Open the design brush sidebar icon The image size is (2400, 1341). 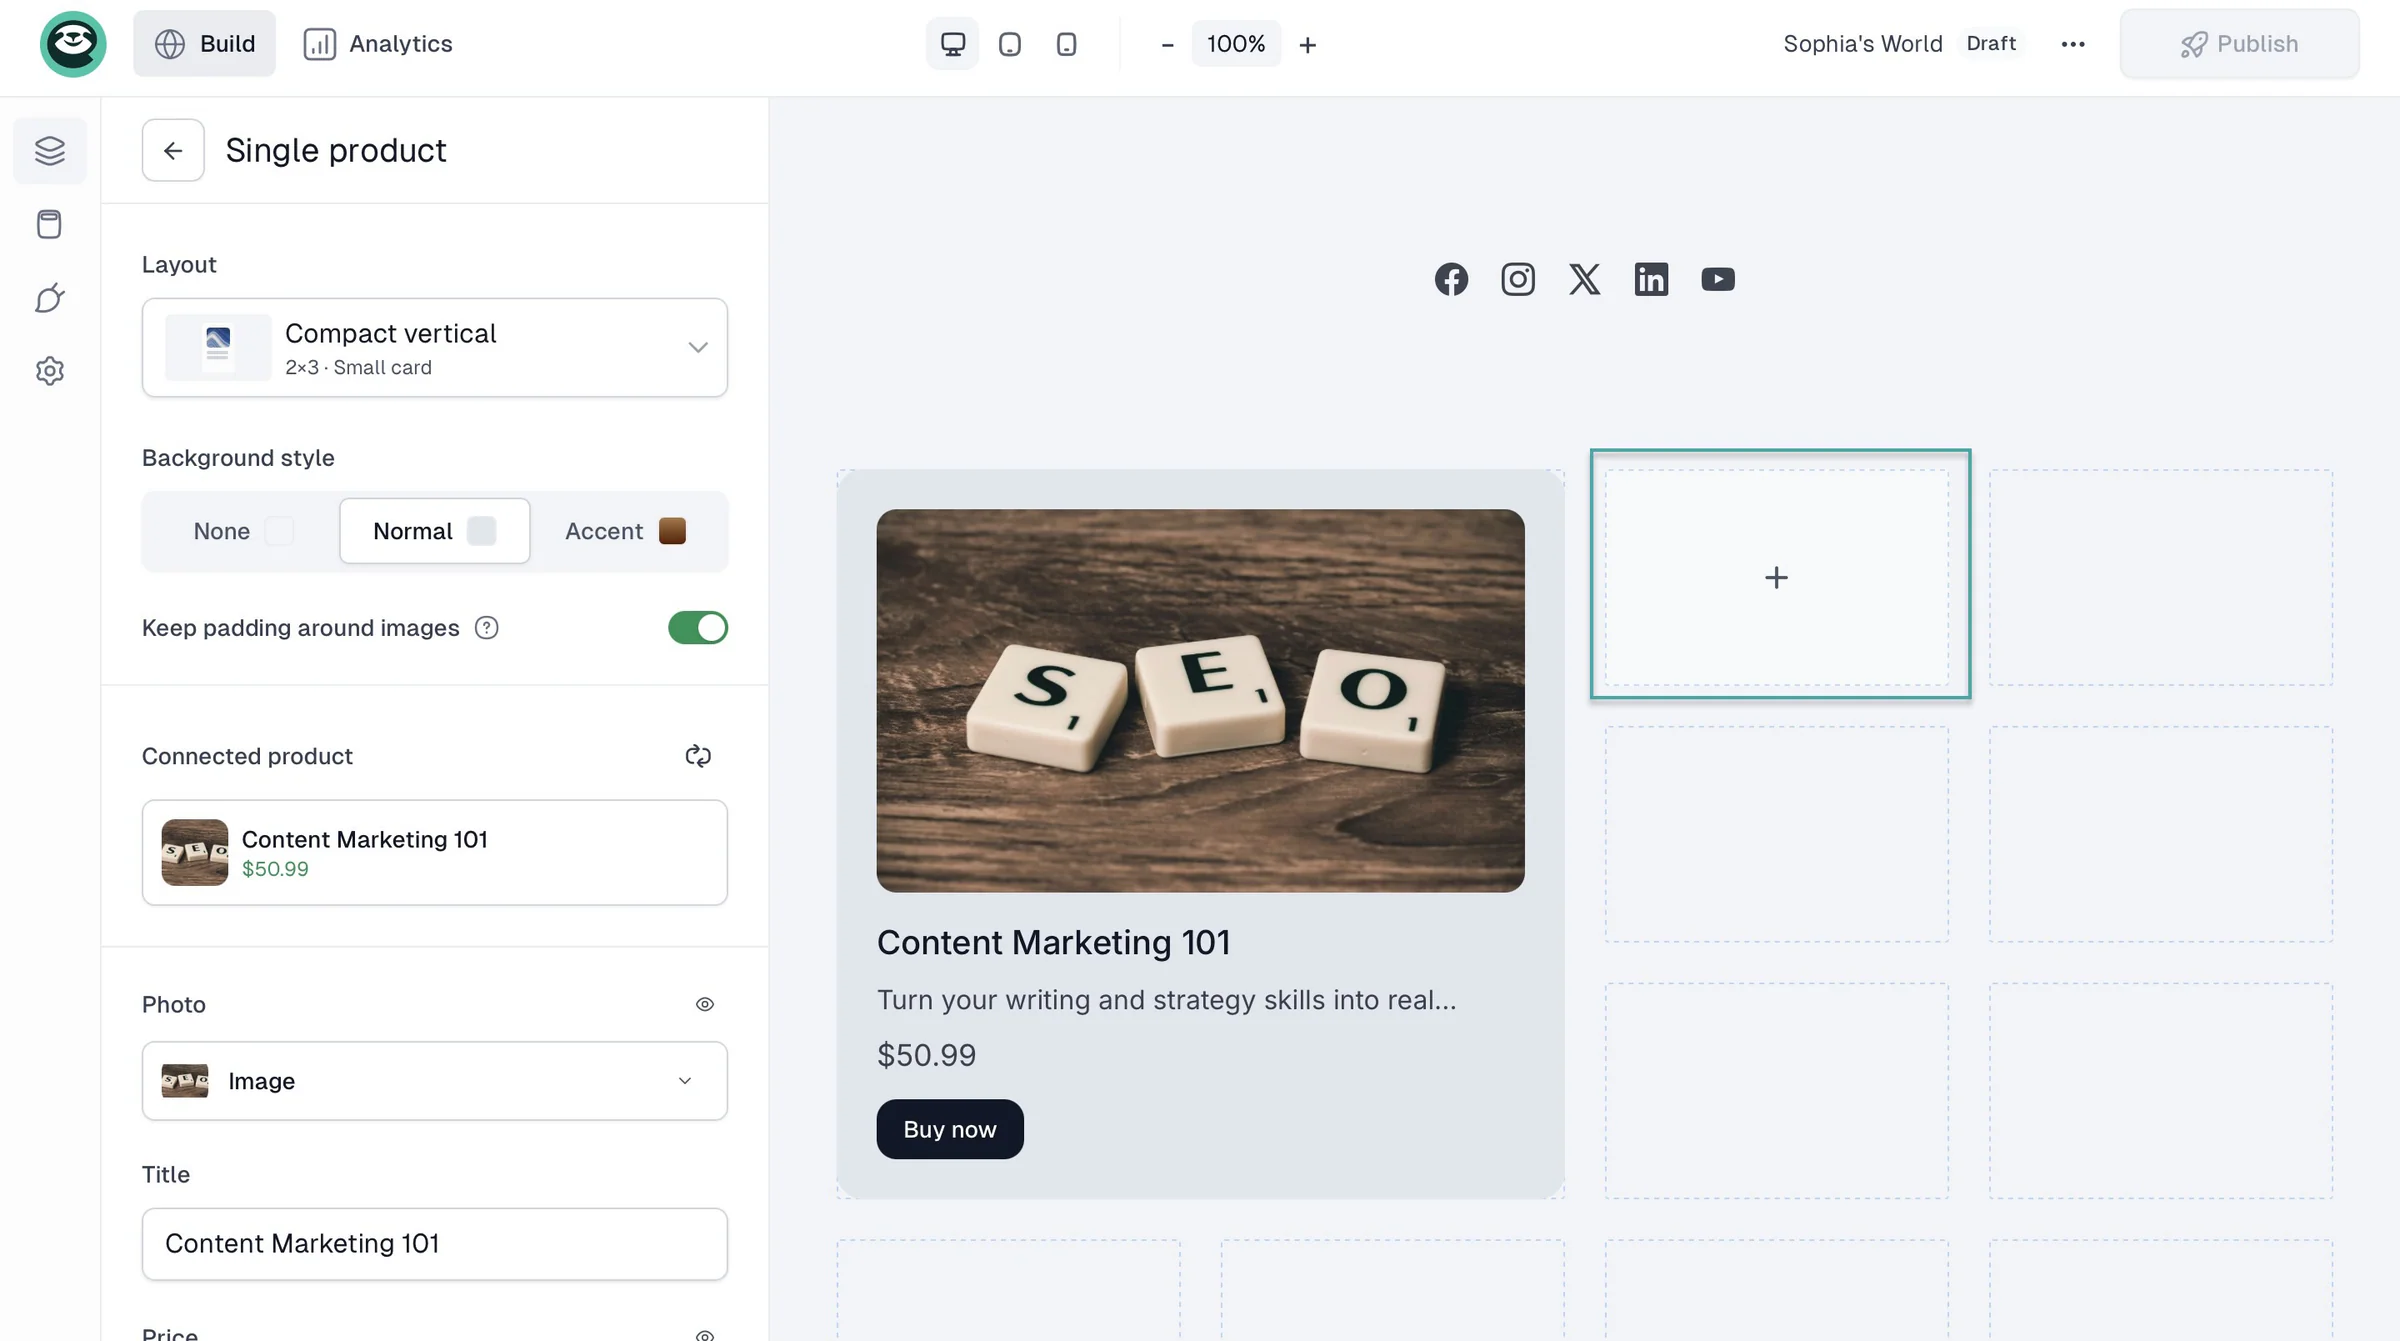point(50,298)
